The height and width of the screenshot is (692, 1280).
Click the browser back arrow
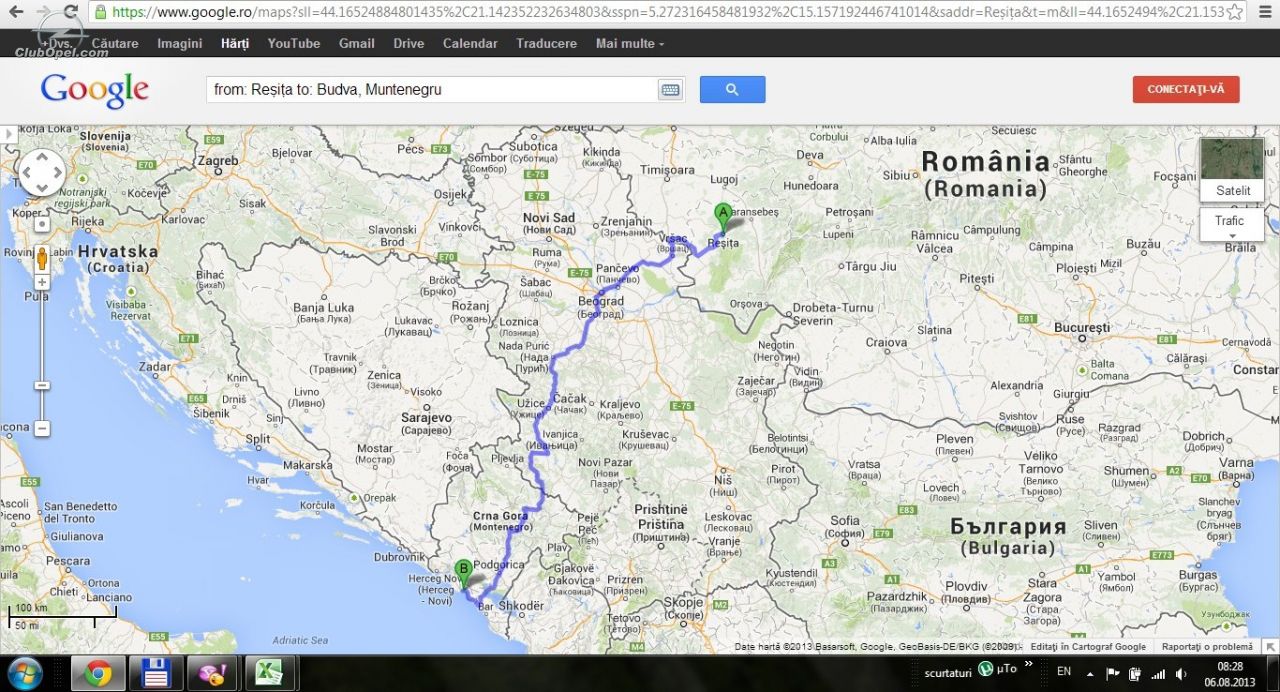click(x=17, y=11)
